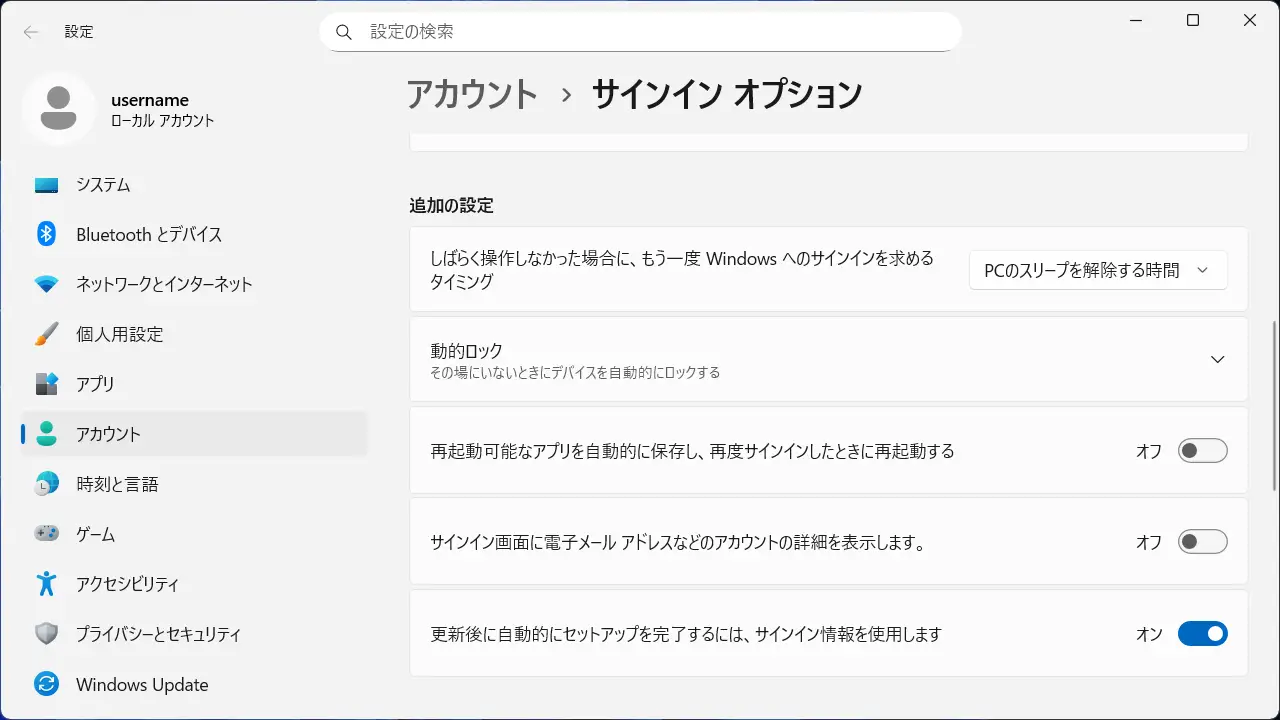This screenshot has height=720, width=1280.
Task: Turn off 更新後に自動的にセットアップ toggle
Action: (x=1202, y=634)
